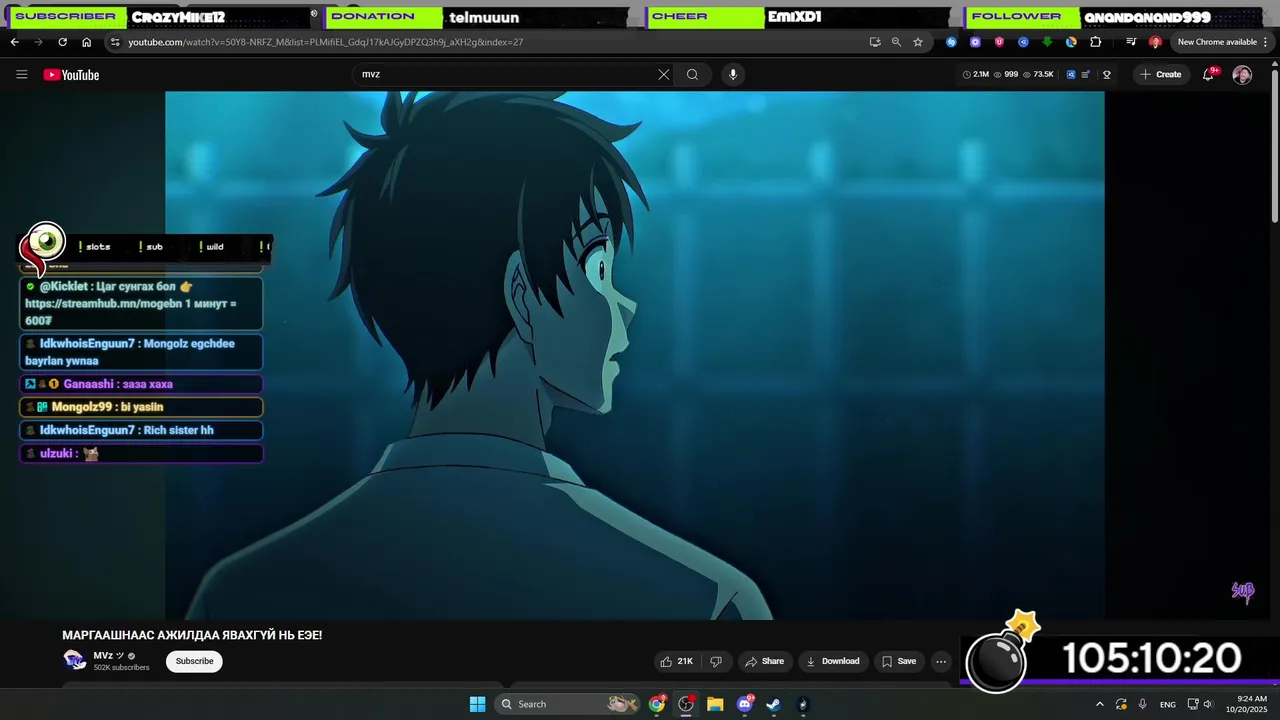This screenshot has width=1280, height=720.
Task: Dislike the video
Action: (x=716, y=661)
